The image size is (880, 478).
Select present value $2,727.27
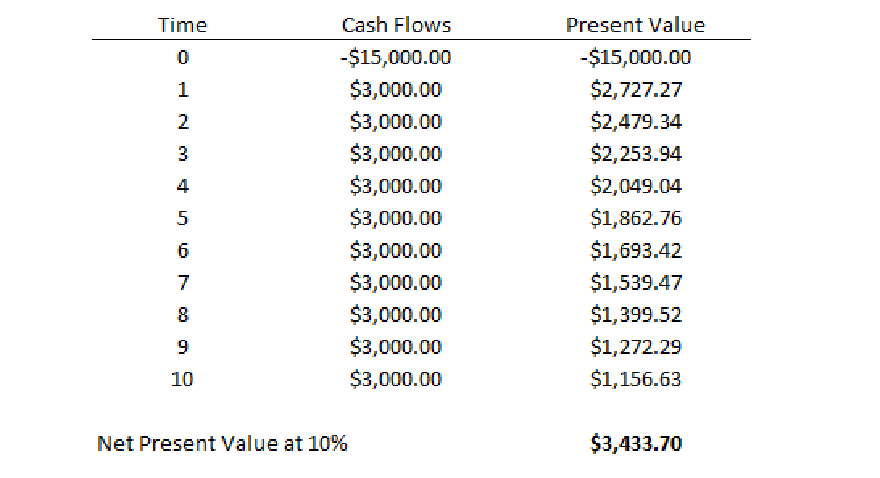pyautogui.click(x=636, y=90)
